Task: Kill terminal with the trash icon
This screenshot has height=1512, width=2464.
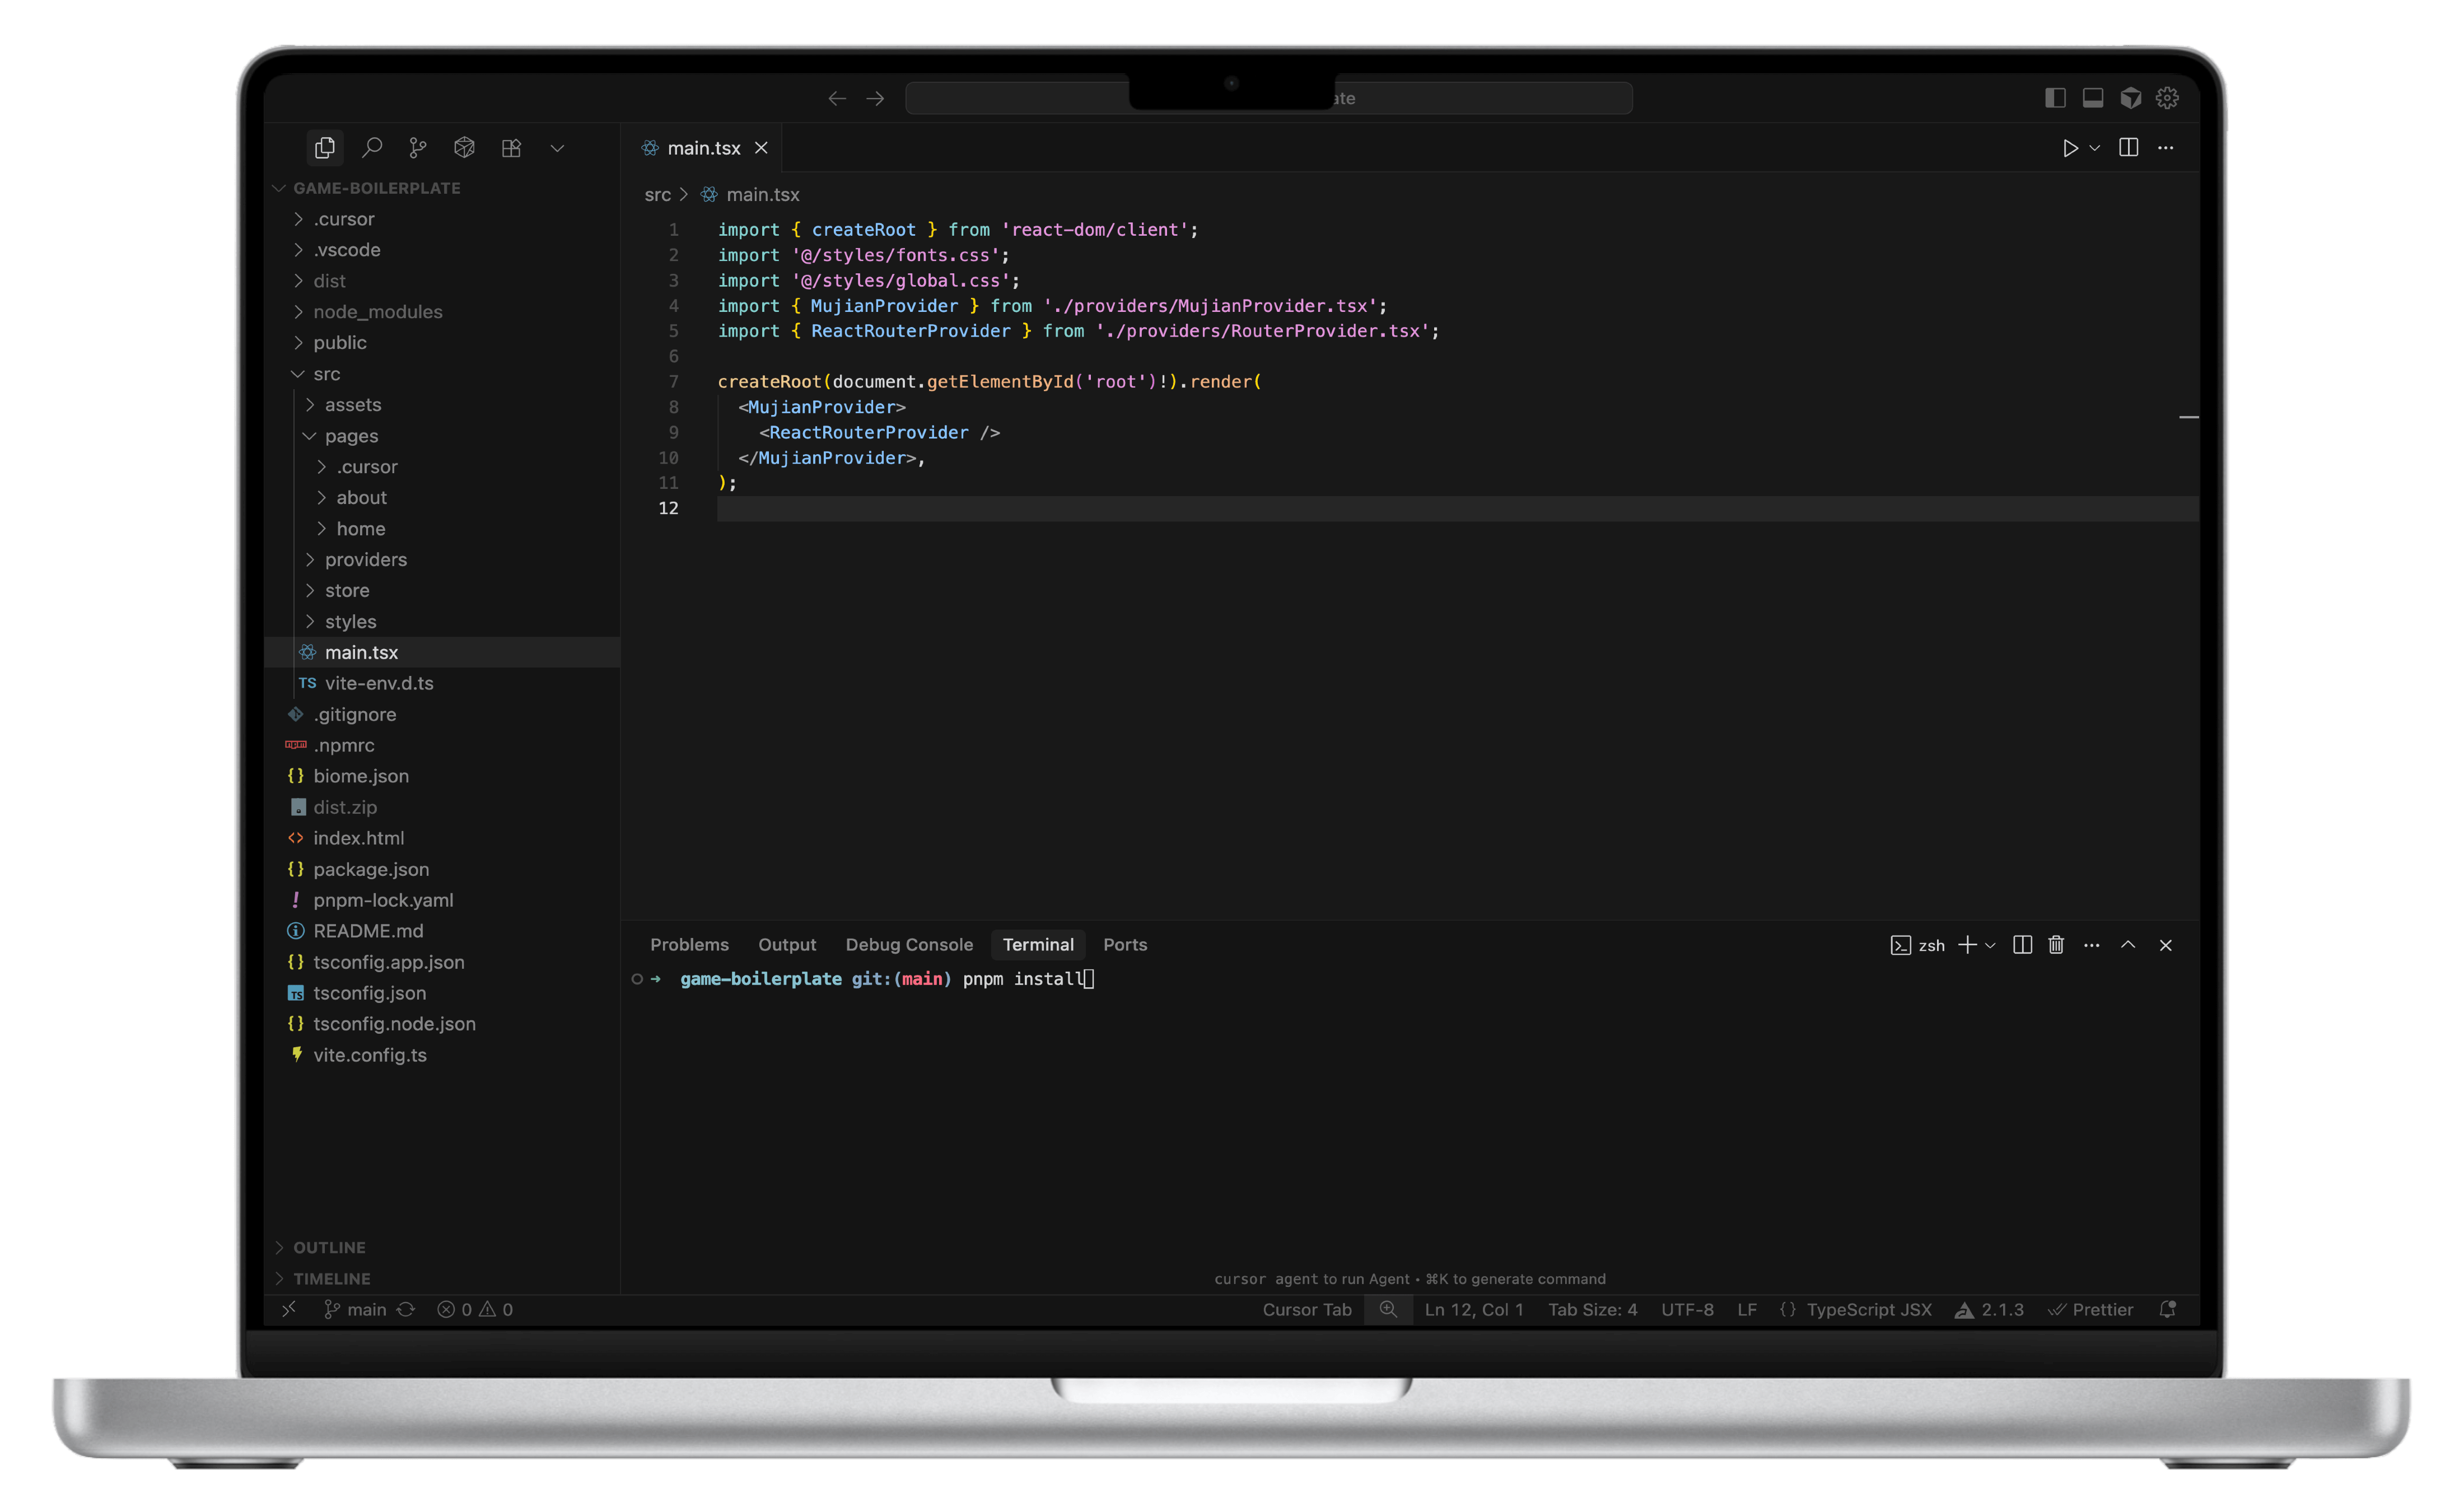Action: click(2056, 945)
